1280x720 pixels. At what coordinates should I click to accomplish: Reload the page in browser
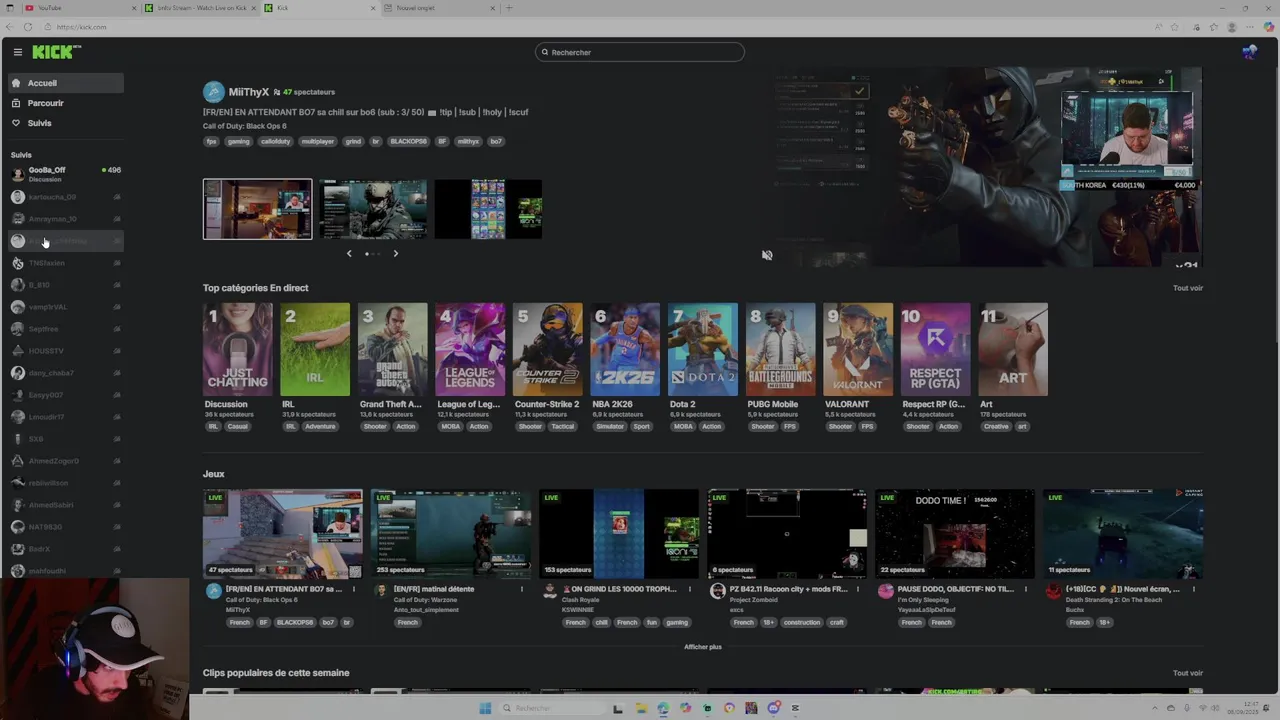[x=26, y=27]
